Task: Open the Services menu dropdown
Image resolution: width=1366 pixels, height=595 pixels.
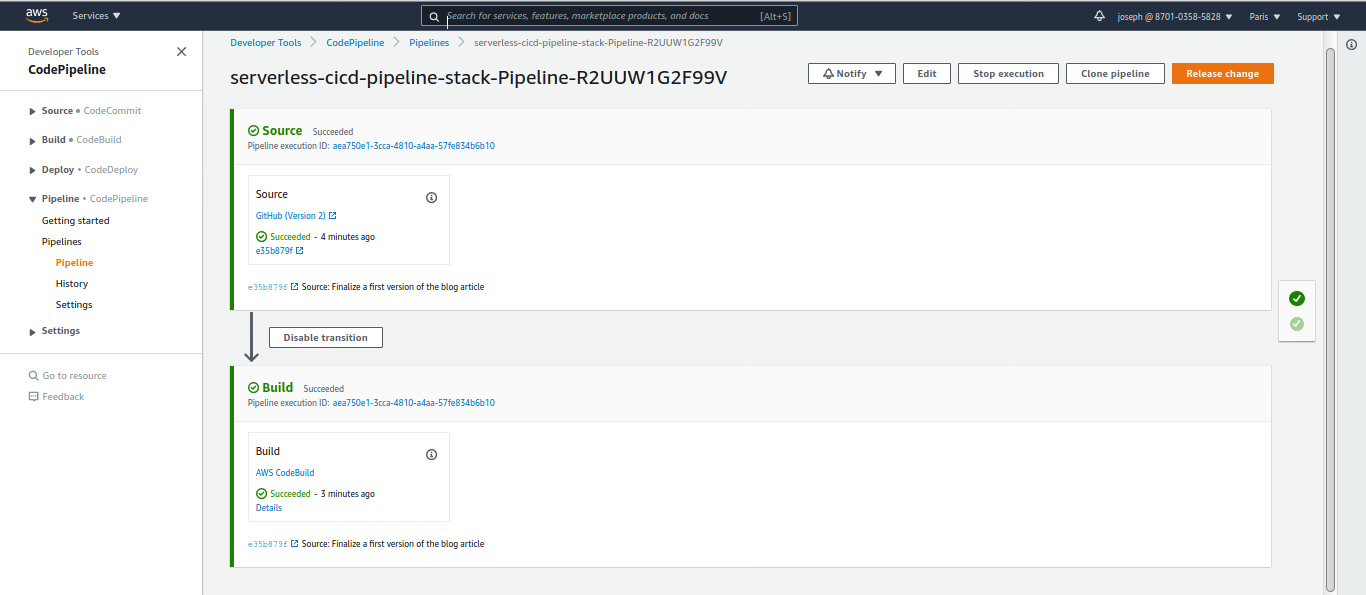Action: (x=97, y=16)
